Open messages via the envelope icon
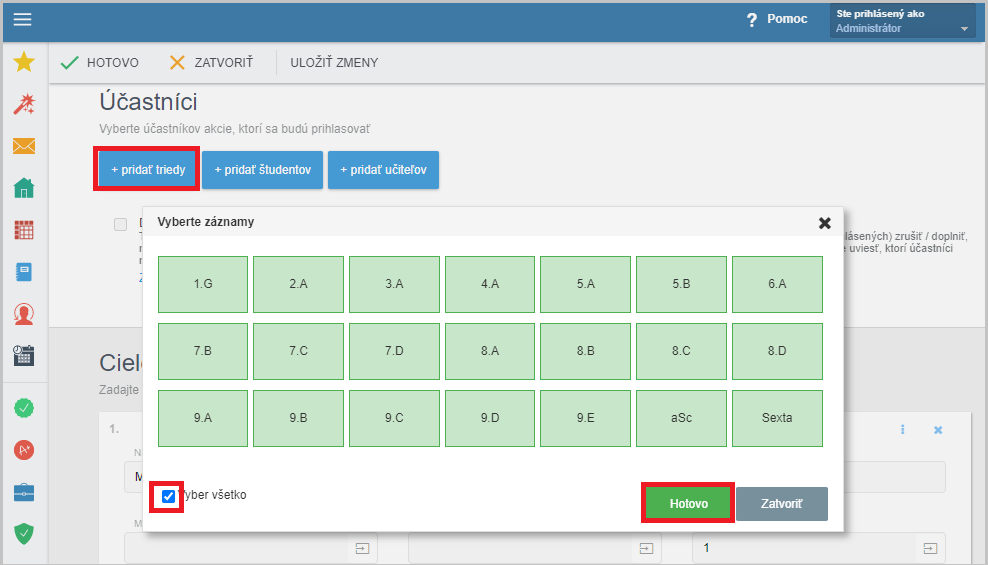 click(x=24, y=147)
